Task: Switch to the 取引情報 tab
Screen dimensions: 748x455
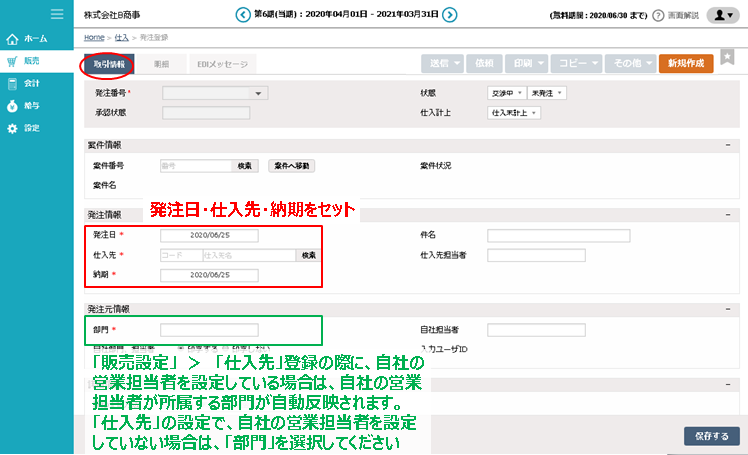Action: click(109, 63)
